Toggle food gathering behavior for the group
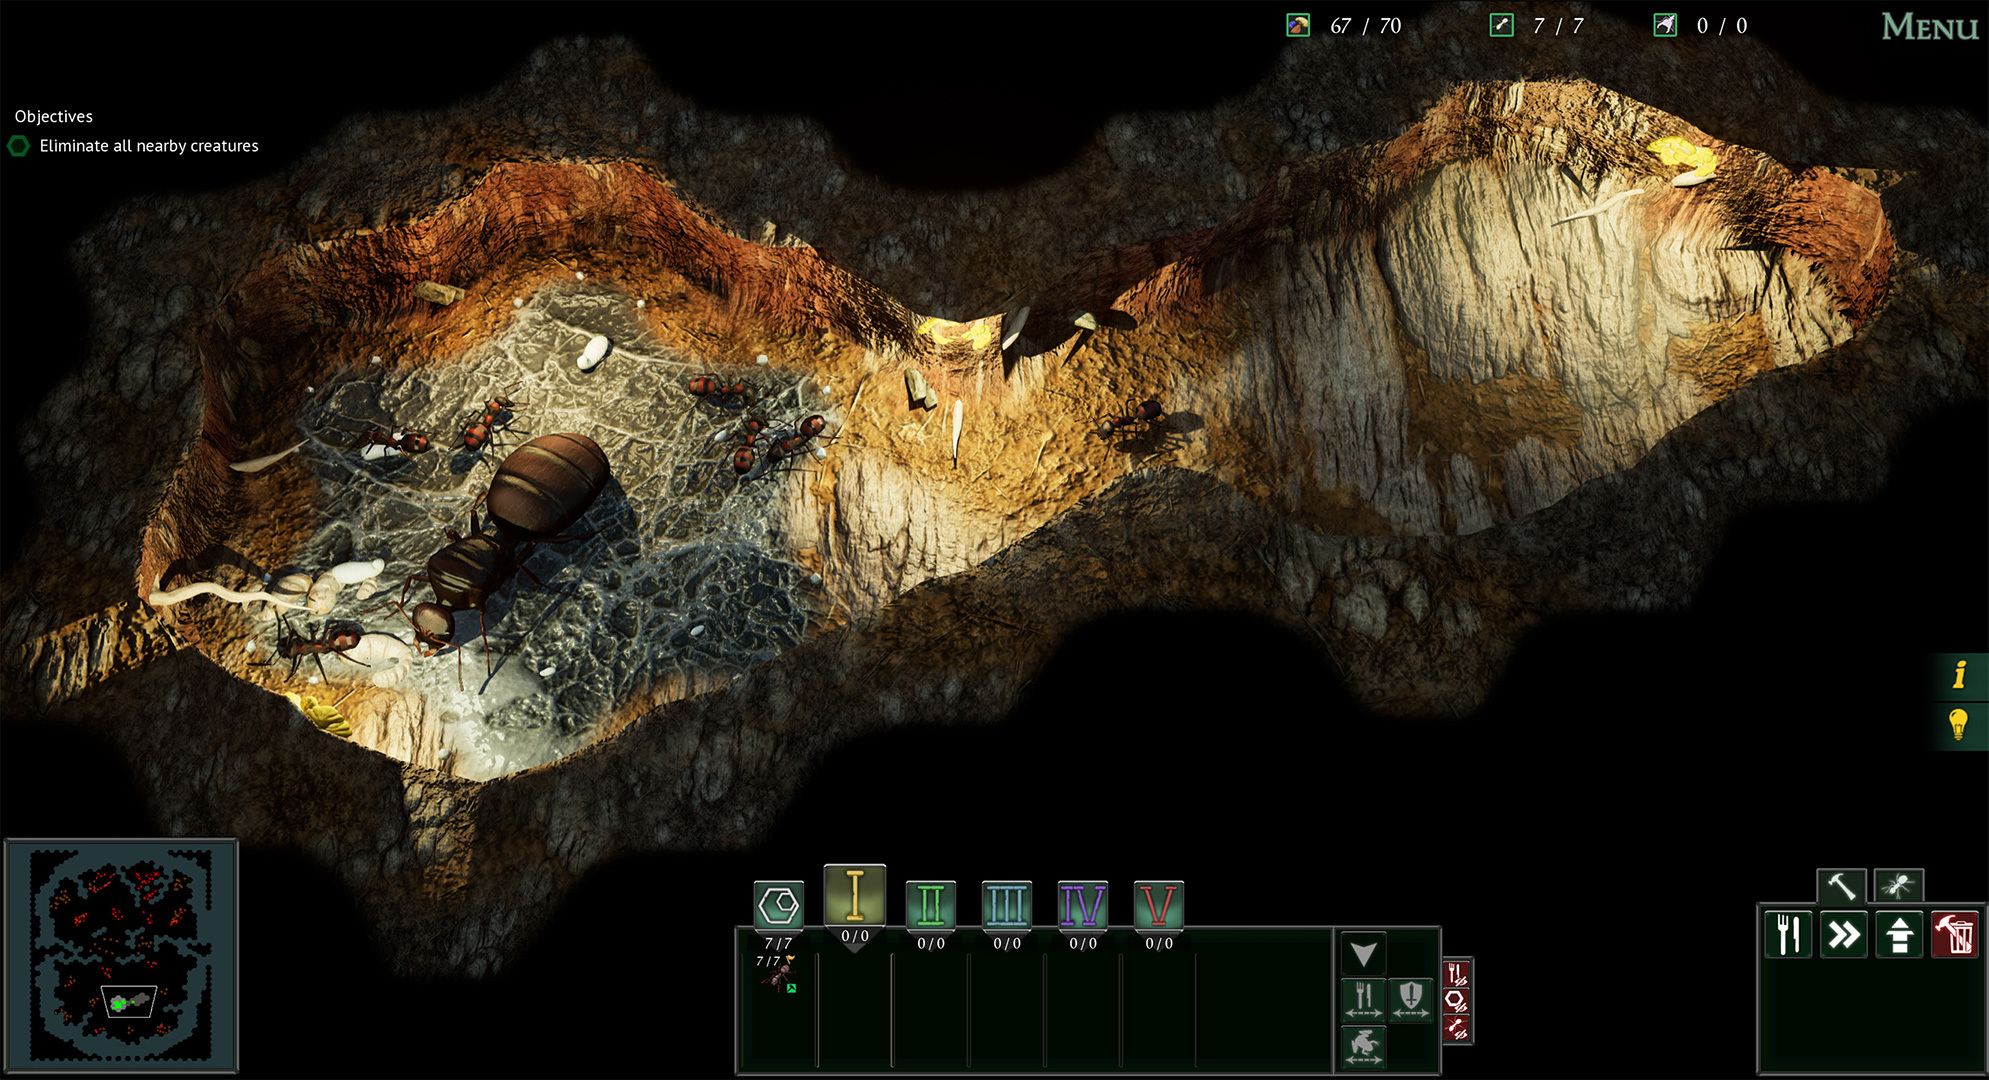Viewport: 1989px width, 1080px height. (1363, 999)
